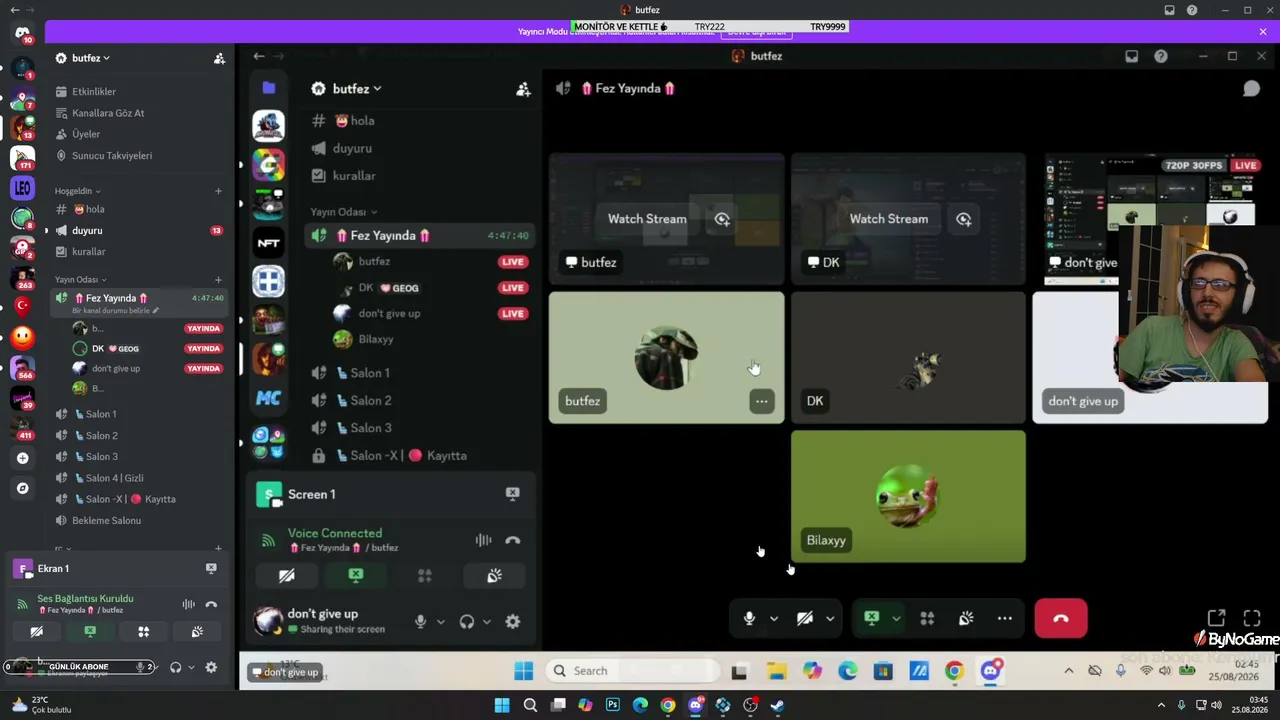Disconnect using phone icon beside Ses Bağlantısı Kuruldu

pos(211,604)
